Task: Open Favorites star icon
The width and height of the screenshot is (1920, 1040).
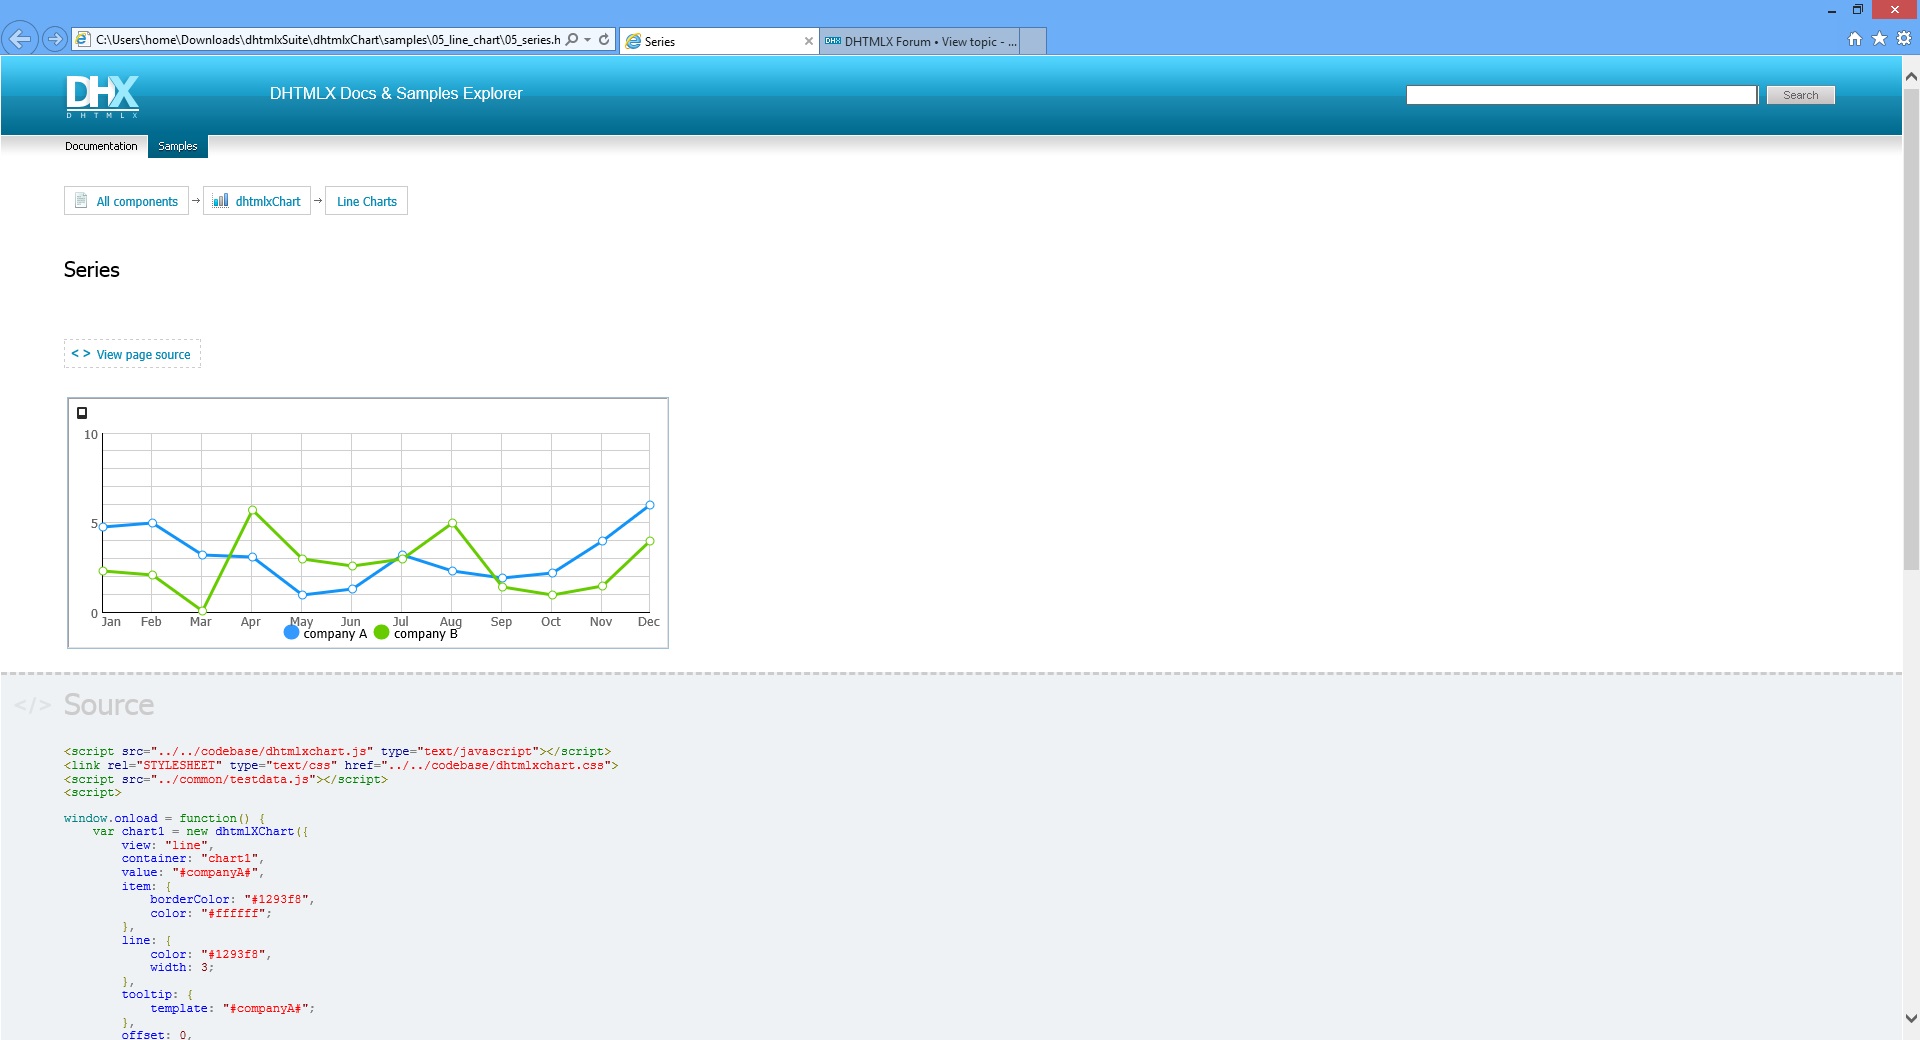Action: point(1879,39)
